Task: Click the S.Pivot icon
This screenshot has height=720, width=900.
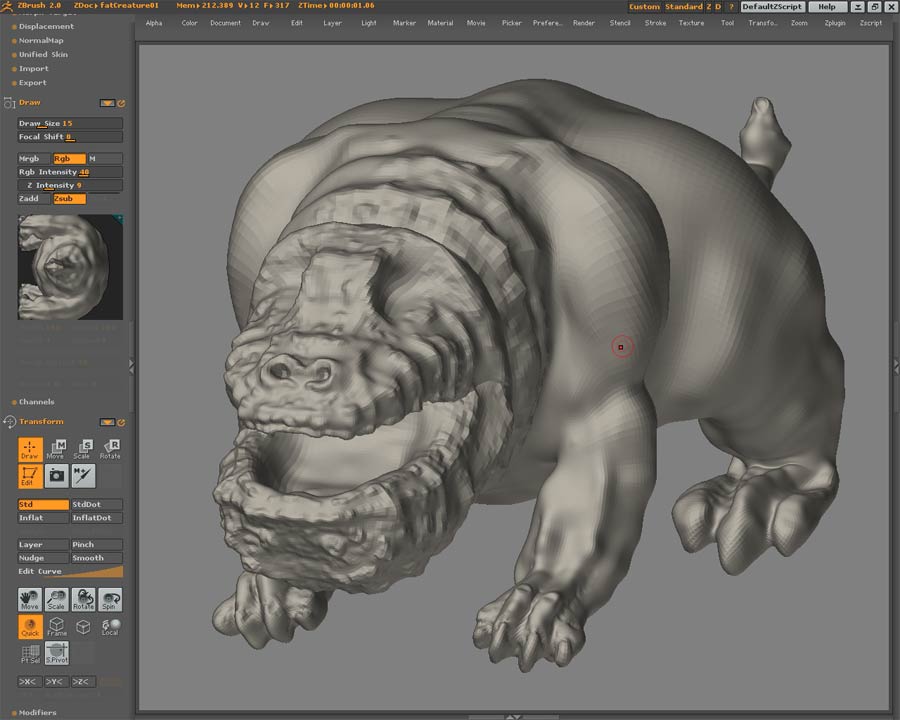Action: (57, 653)
